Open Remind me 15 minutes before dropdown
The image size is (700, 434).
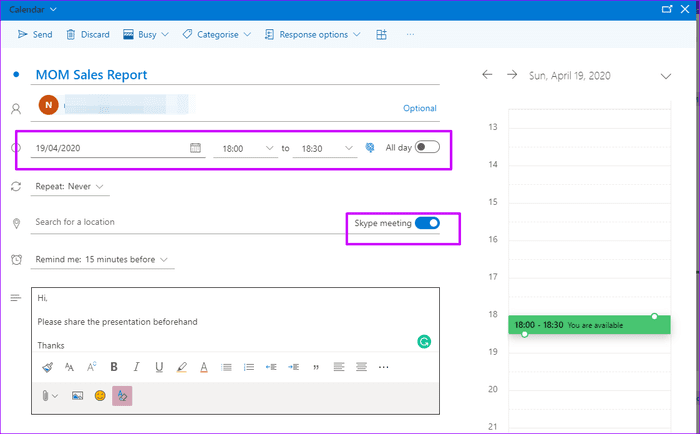pyautogui.click(x=102, y=259)
